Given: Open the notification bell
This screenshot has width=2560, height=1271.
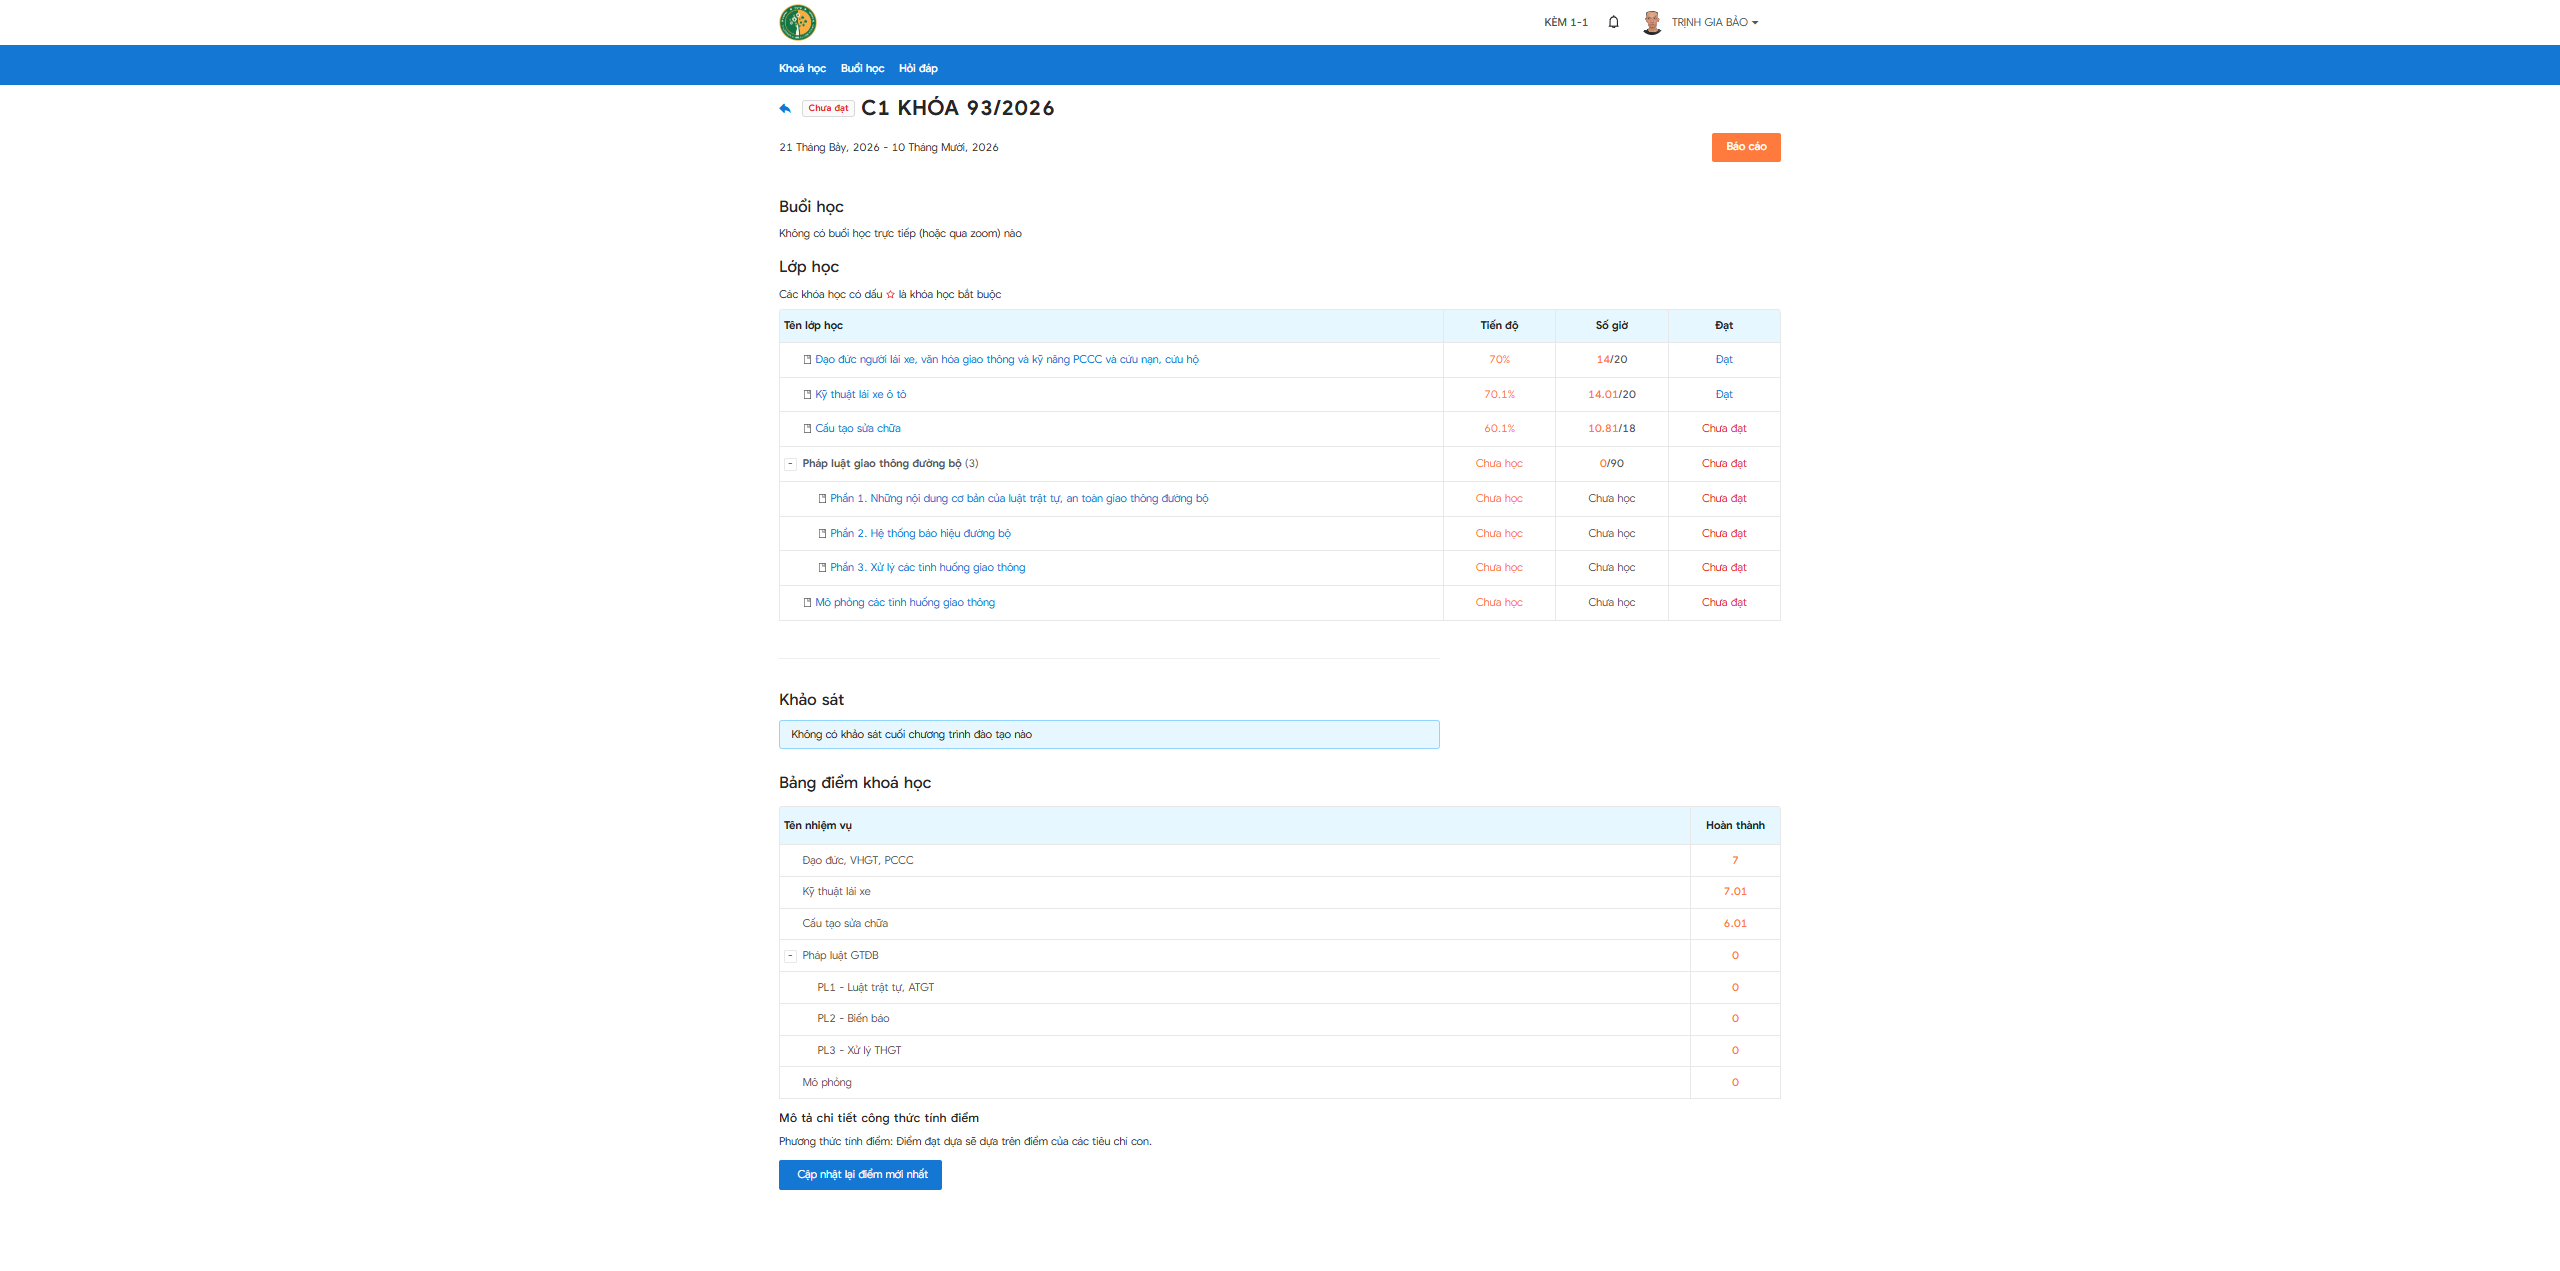Looking at the screenshot, I should (1613, 22).
